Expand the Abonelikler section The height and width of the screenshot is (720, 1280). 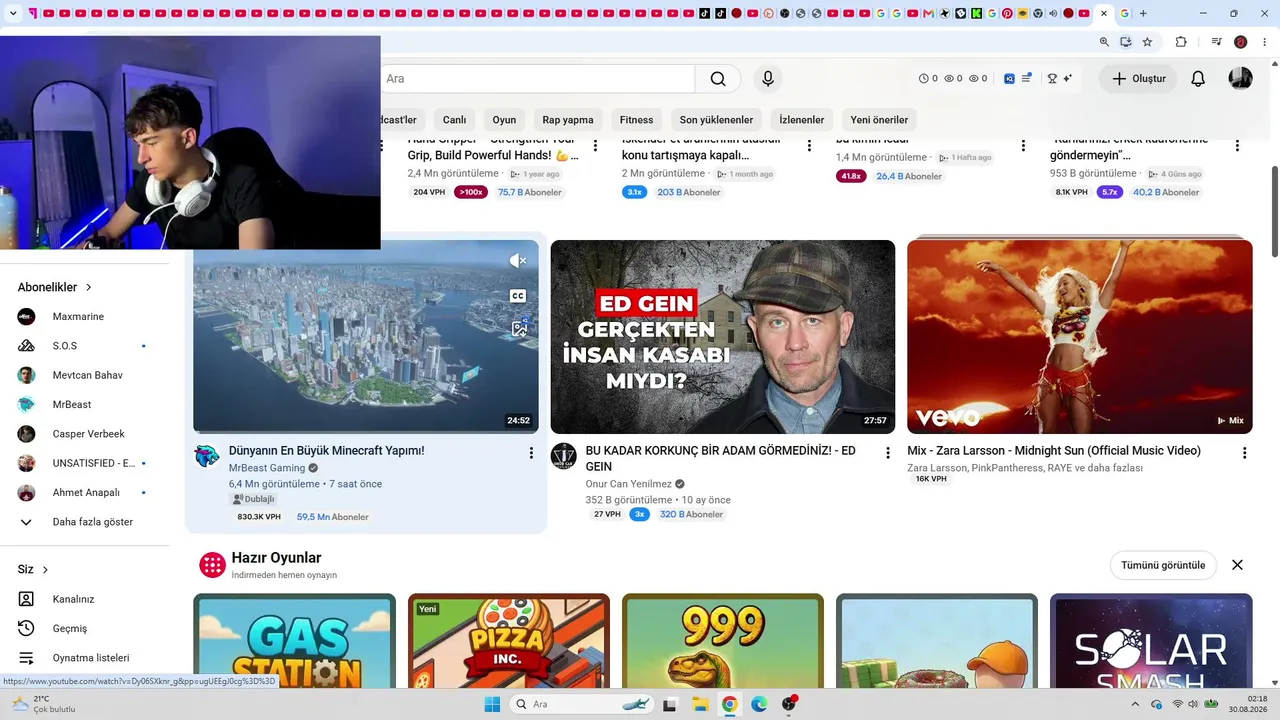pyautogui.click(x=55, y=287)
